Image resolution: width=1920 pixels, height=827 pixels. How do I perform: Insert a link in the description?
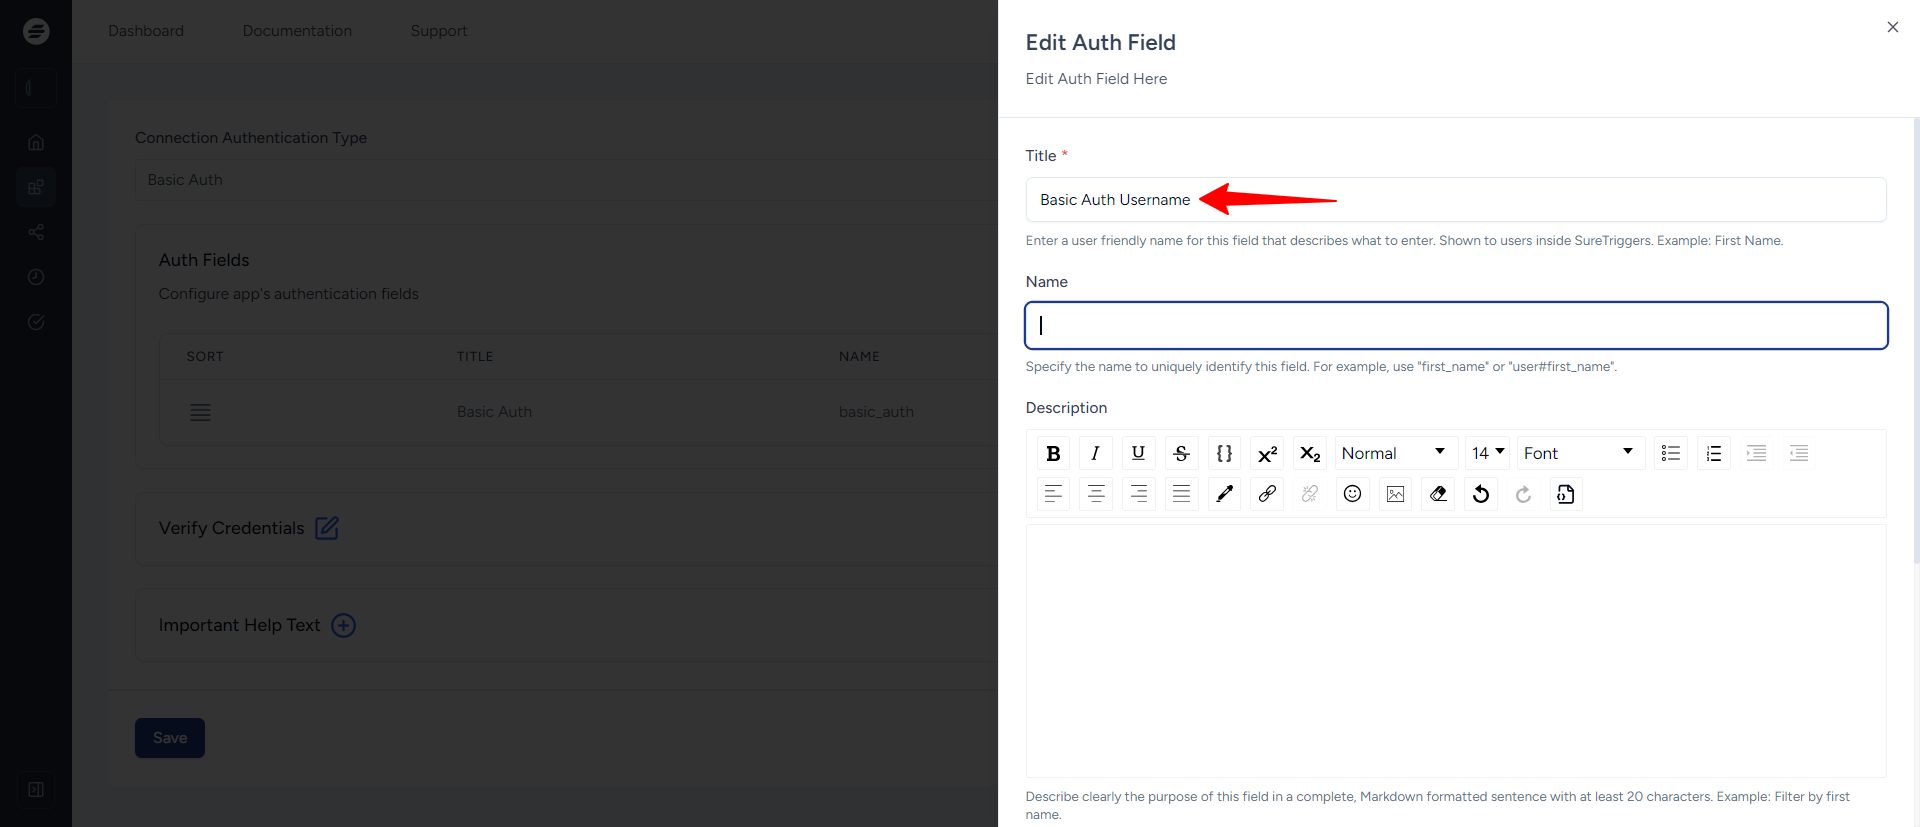[1267, 494]
